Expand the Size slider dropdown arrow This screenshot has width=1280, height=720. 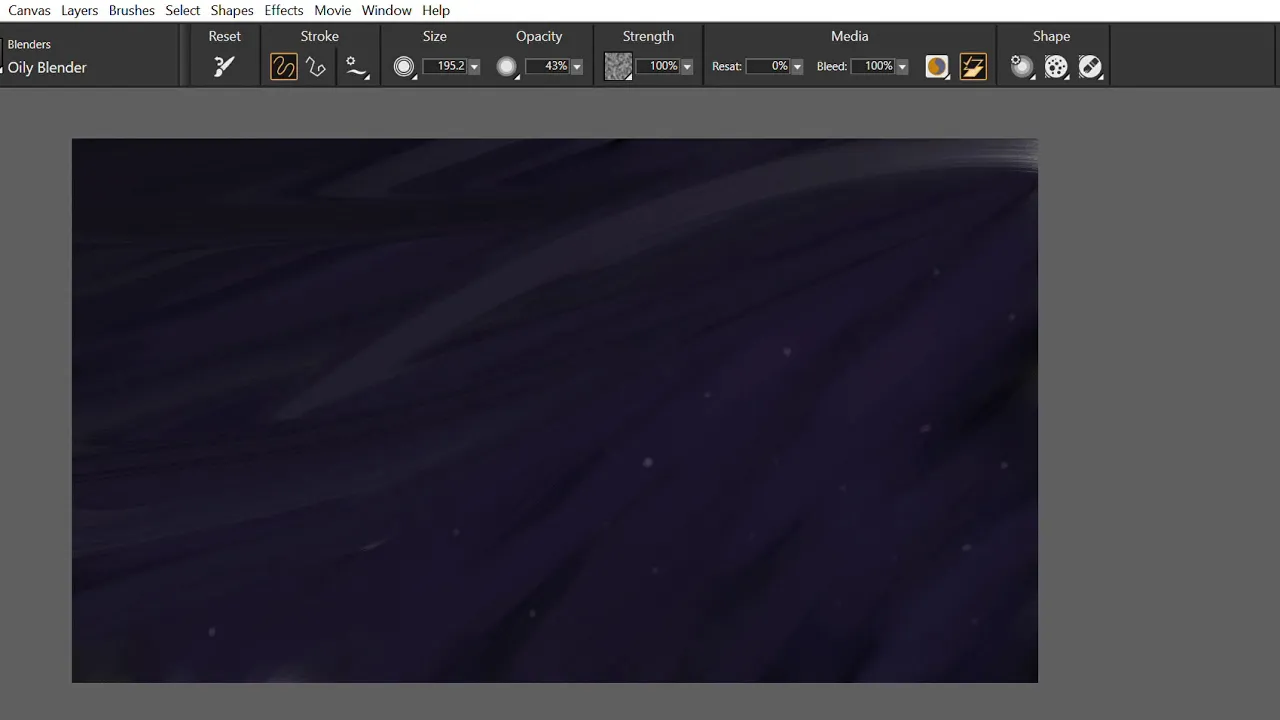coord(474,67)
